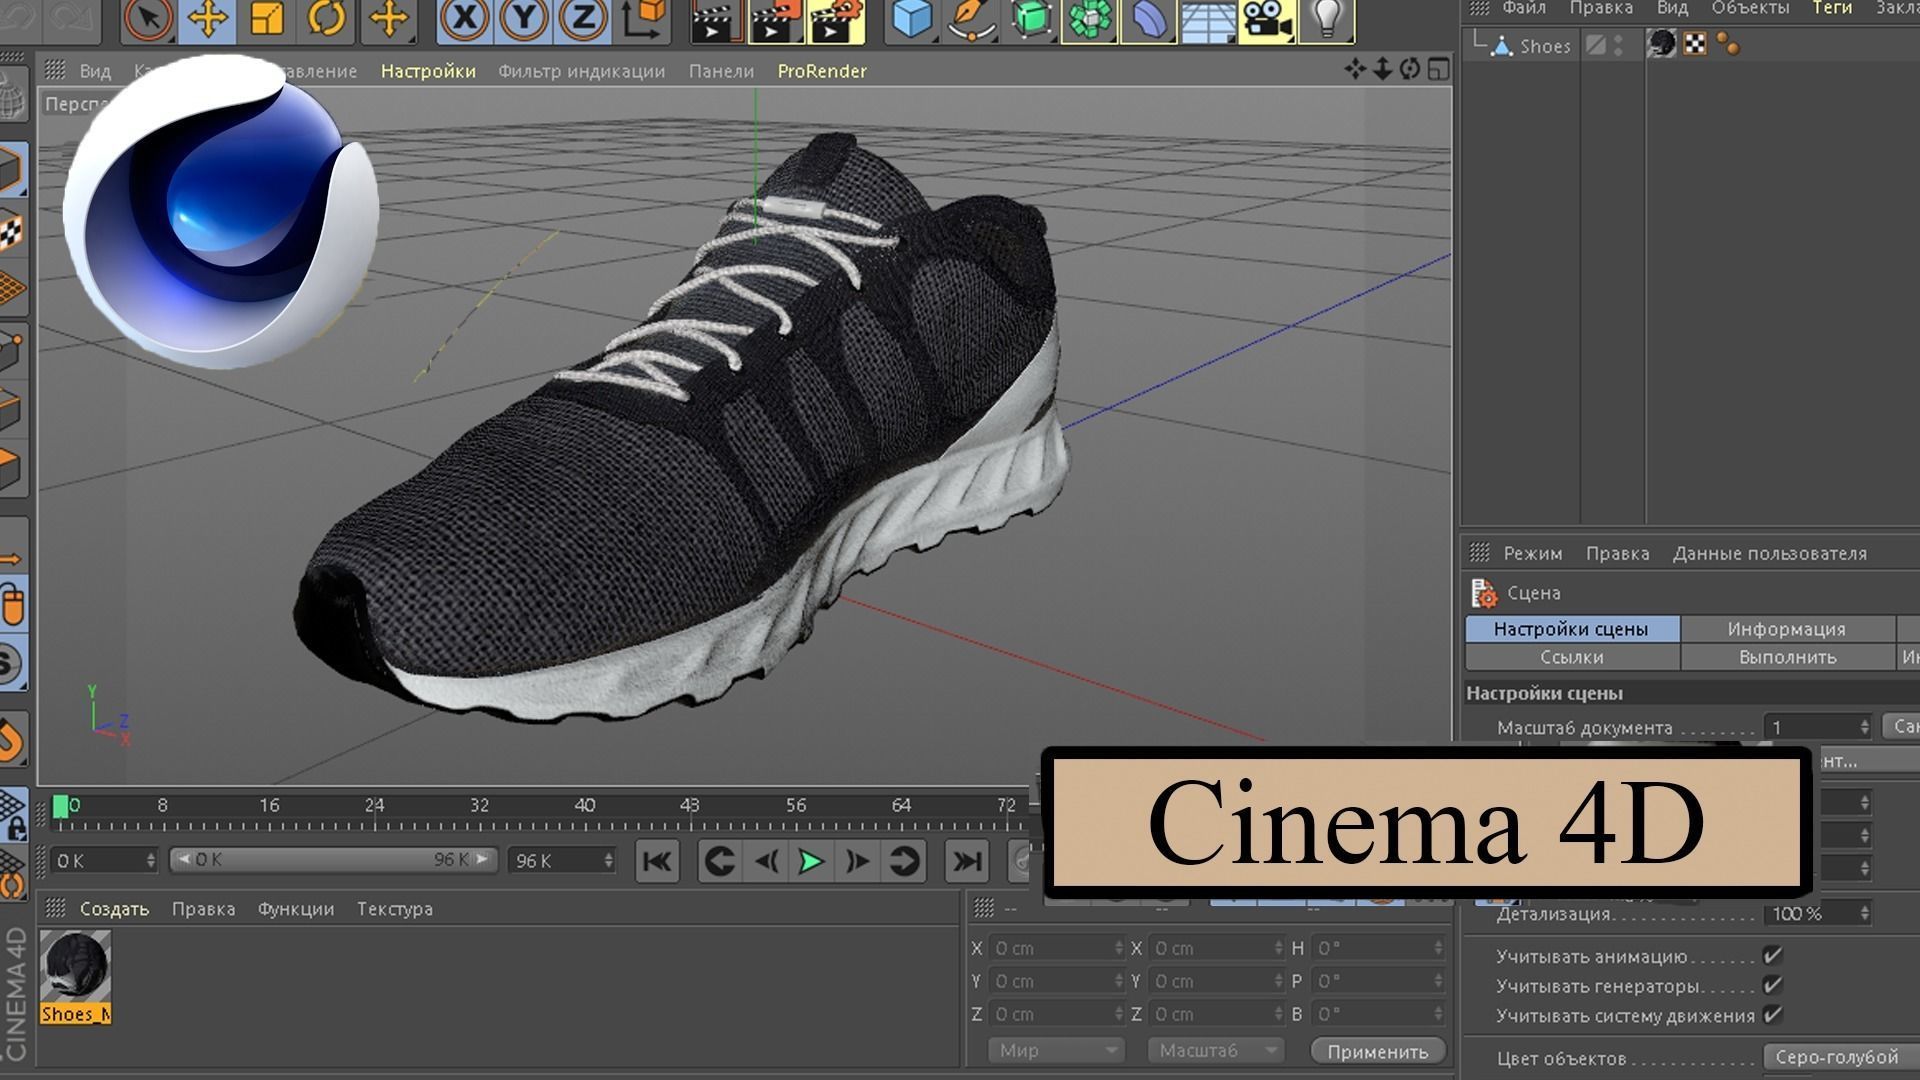Adjust Детализация 100% stepper
Viewport: 1920px width, 1080px height.
pos(1864,913)
